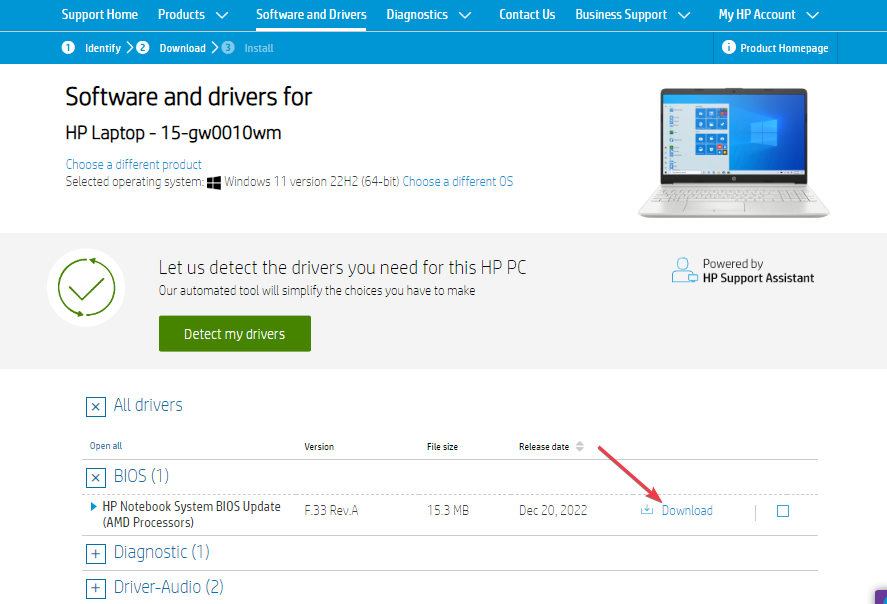The height and width of the screenshot is (604, 887).
Task: Go to the Download step
Action: tap(182, 48)
